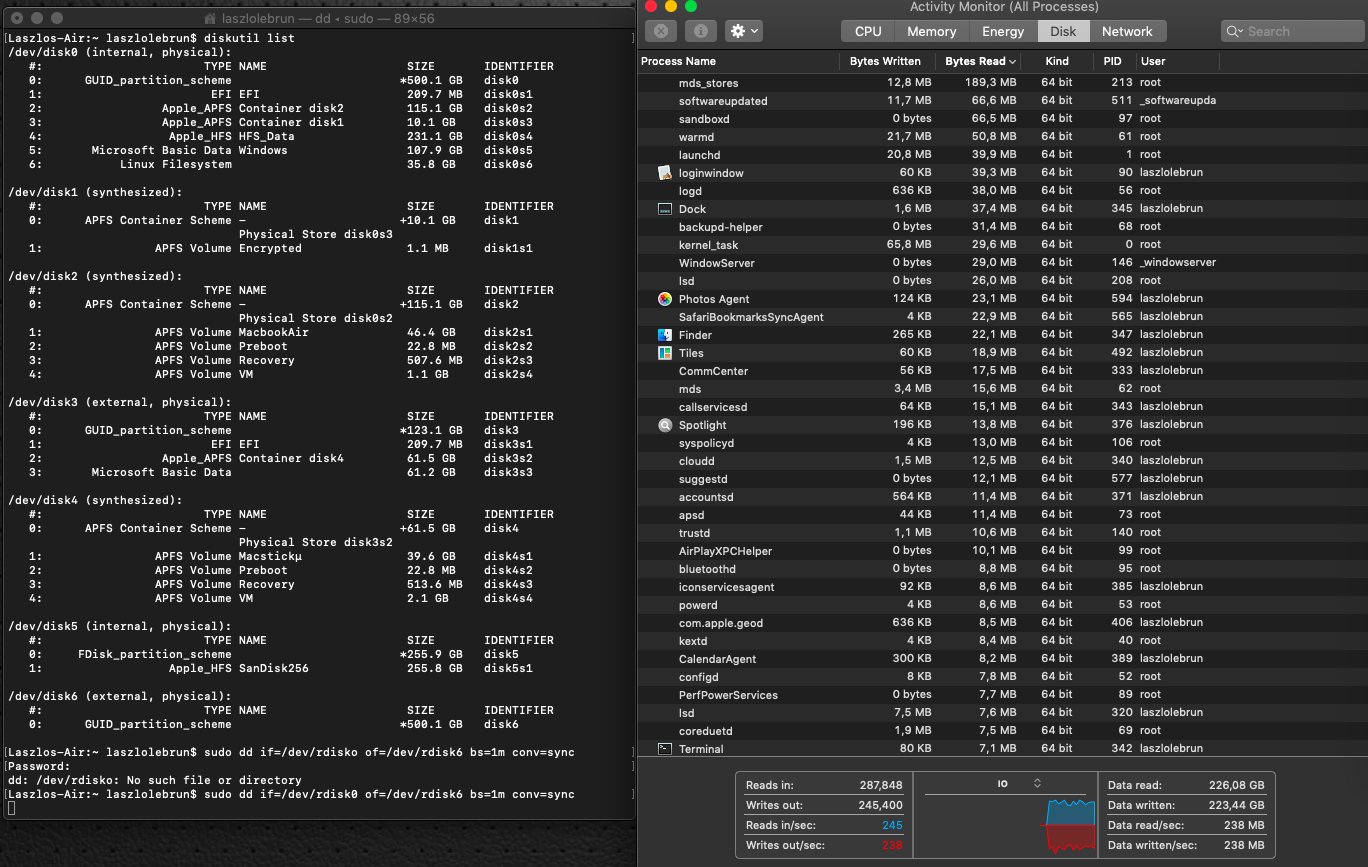Click the Writes out/sec value
1368x867 pixels.
[x=892, y=845]
